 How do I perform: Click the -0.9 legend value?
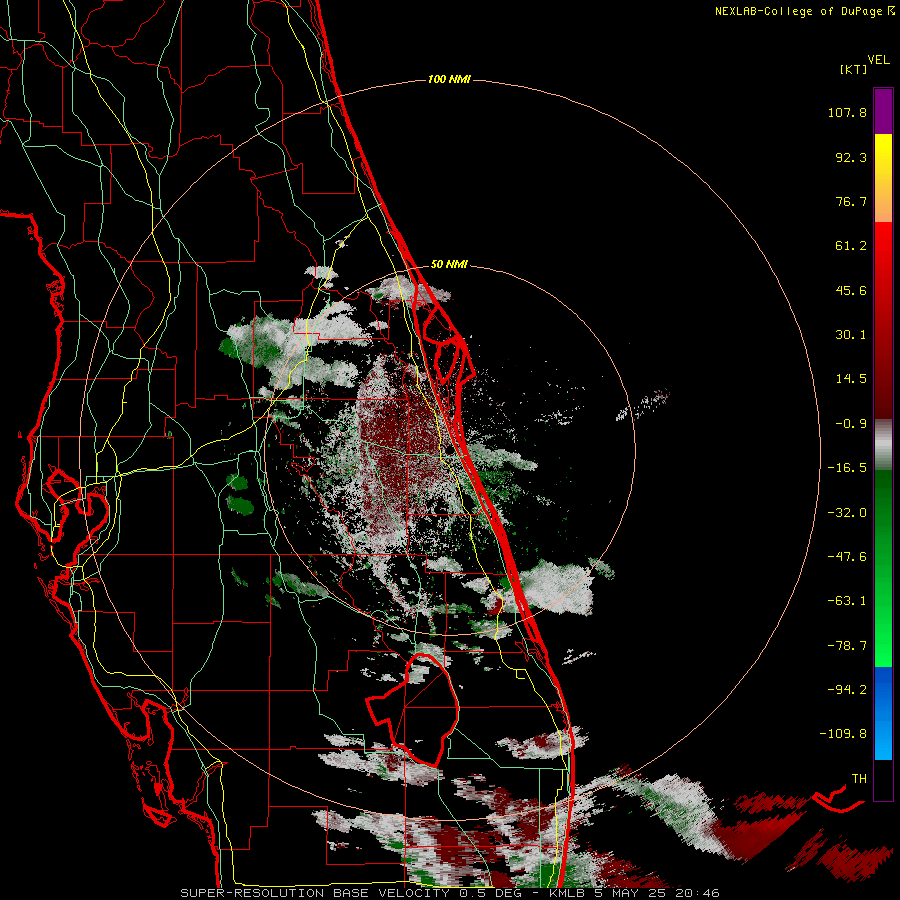click(x=851, y=424)
